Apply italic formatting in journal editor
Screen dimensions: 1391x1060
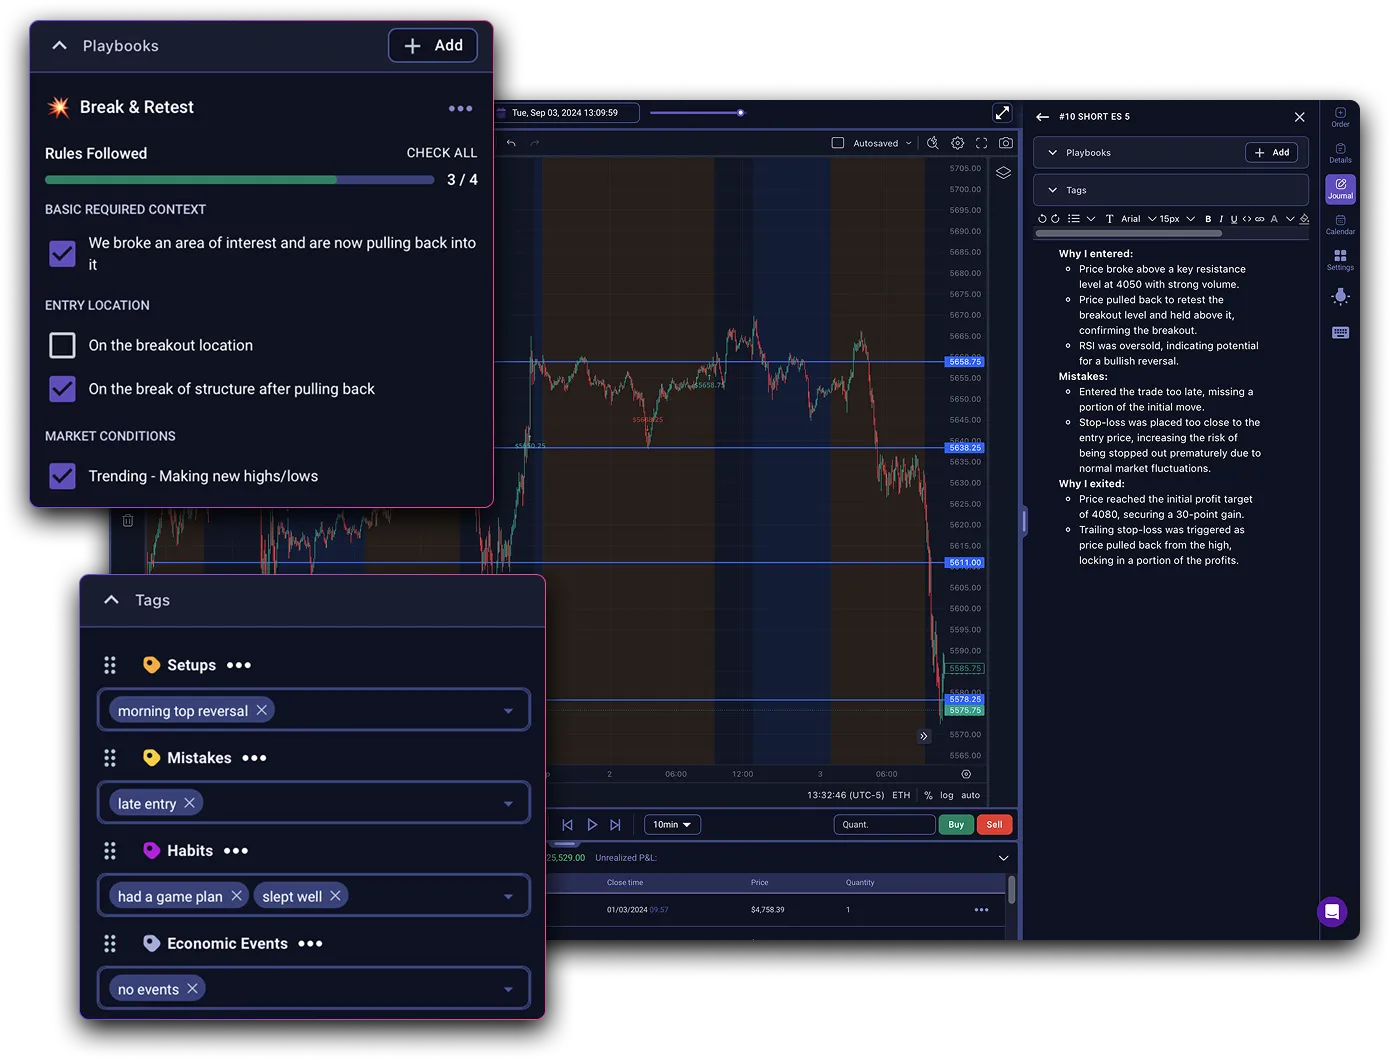click(1221, 219)
